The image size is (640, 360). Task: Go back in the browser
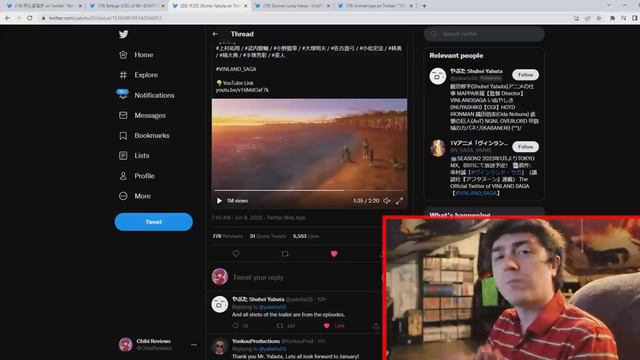click(x=7, y=18)
